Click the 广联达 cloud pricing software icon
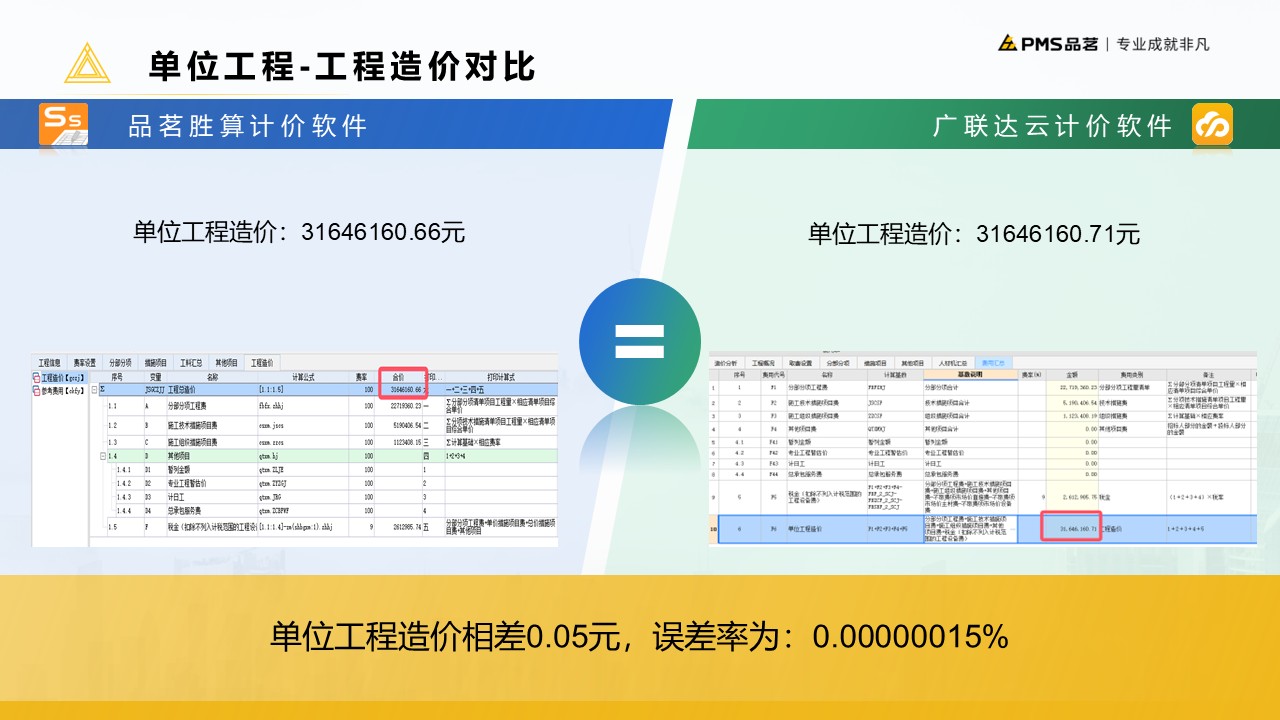Screen dimensions: 1280x720 (1212, 124)
